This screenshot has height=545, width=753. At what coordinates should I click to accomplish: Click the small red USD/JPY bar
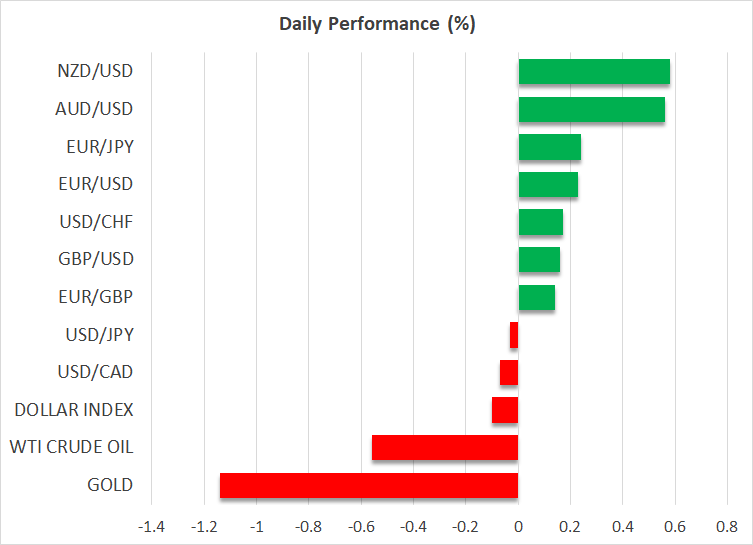point(514,335)
